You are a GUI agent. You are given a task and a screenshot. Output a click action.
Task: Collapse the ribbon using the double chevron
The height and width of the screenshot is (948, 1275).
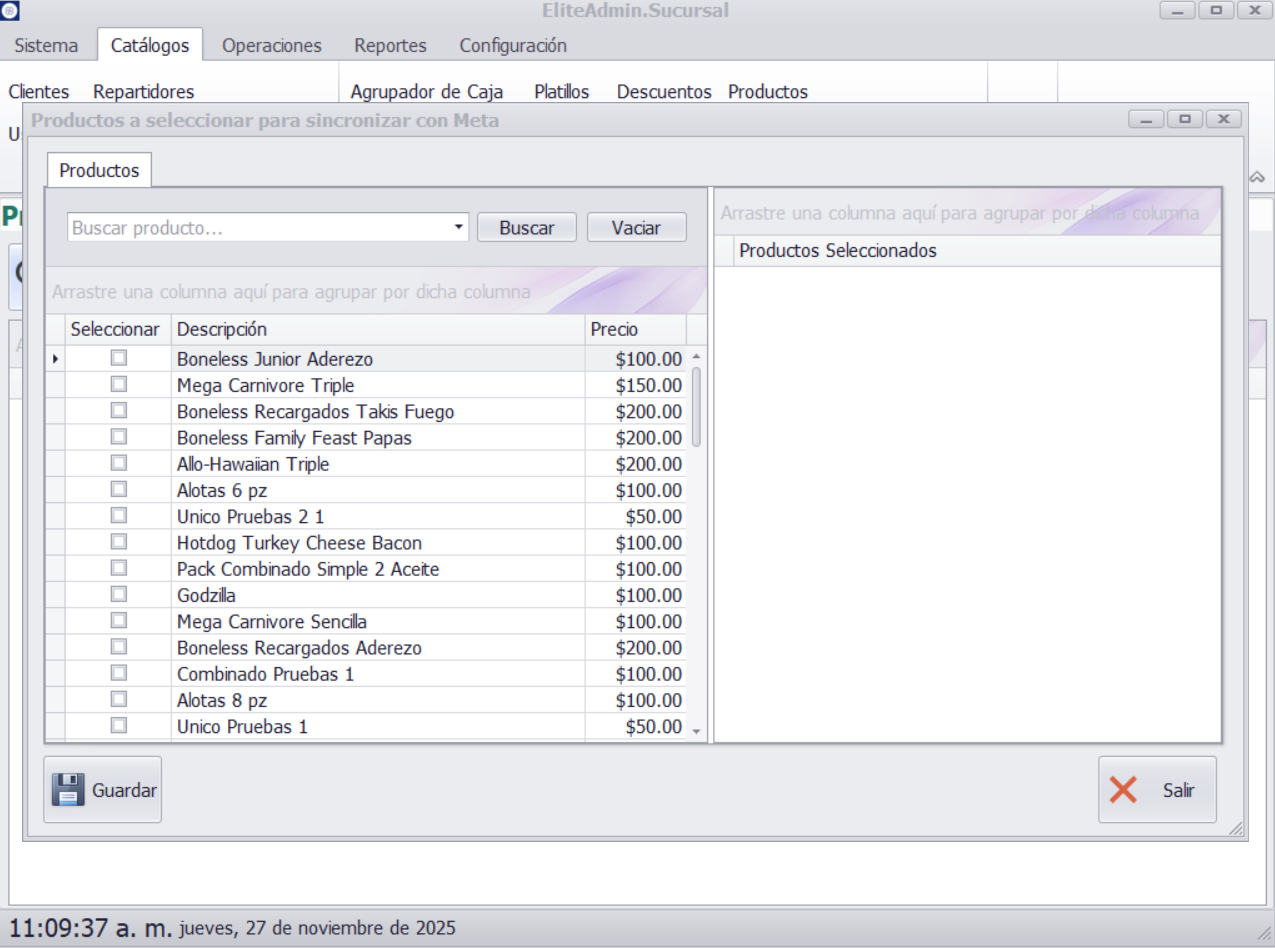1257,176
